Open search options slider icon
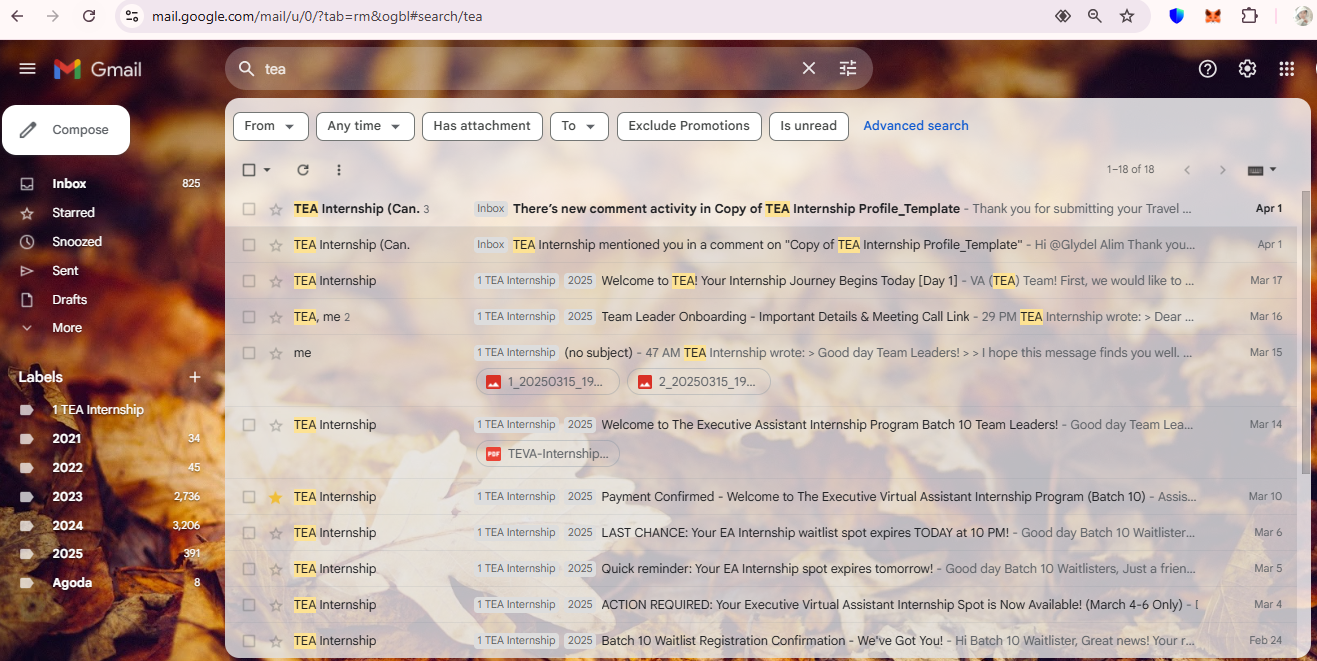This screenshot has height=661, width=1317. click(x=848, y=68)
